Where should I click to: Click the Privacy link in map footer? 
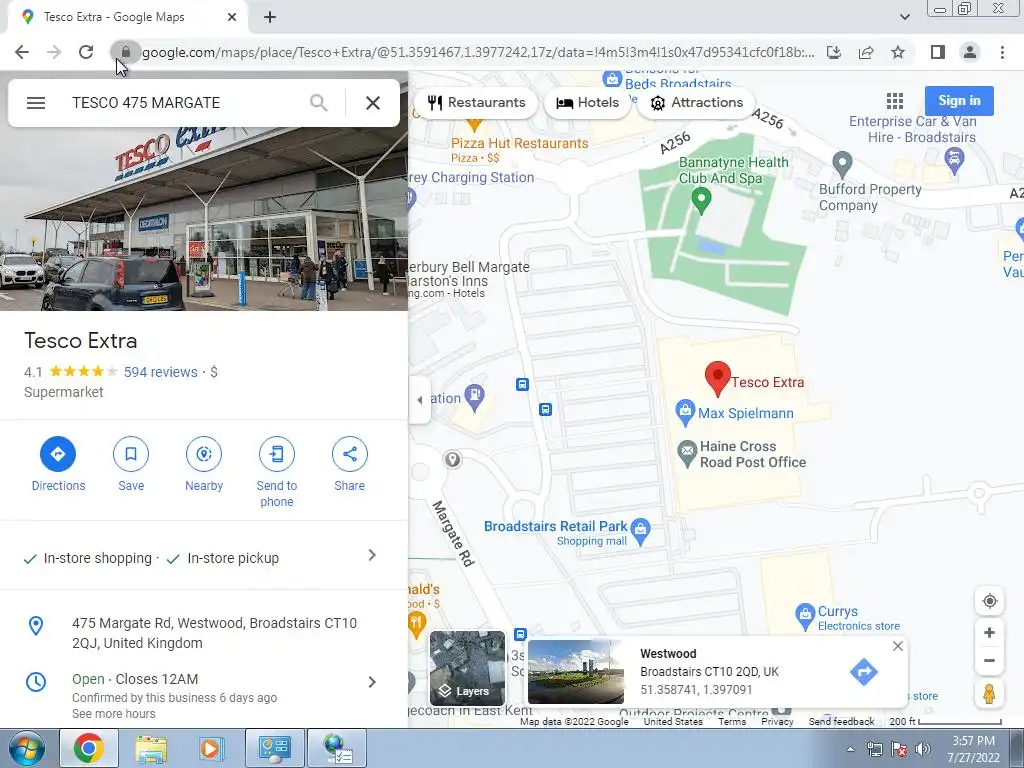point(777,722)
